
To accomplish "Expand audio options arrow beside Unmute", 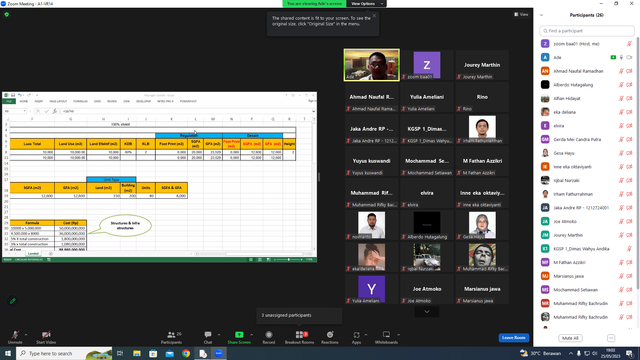I will coord(26,335).
